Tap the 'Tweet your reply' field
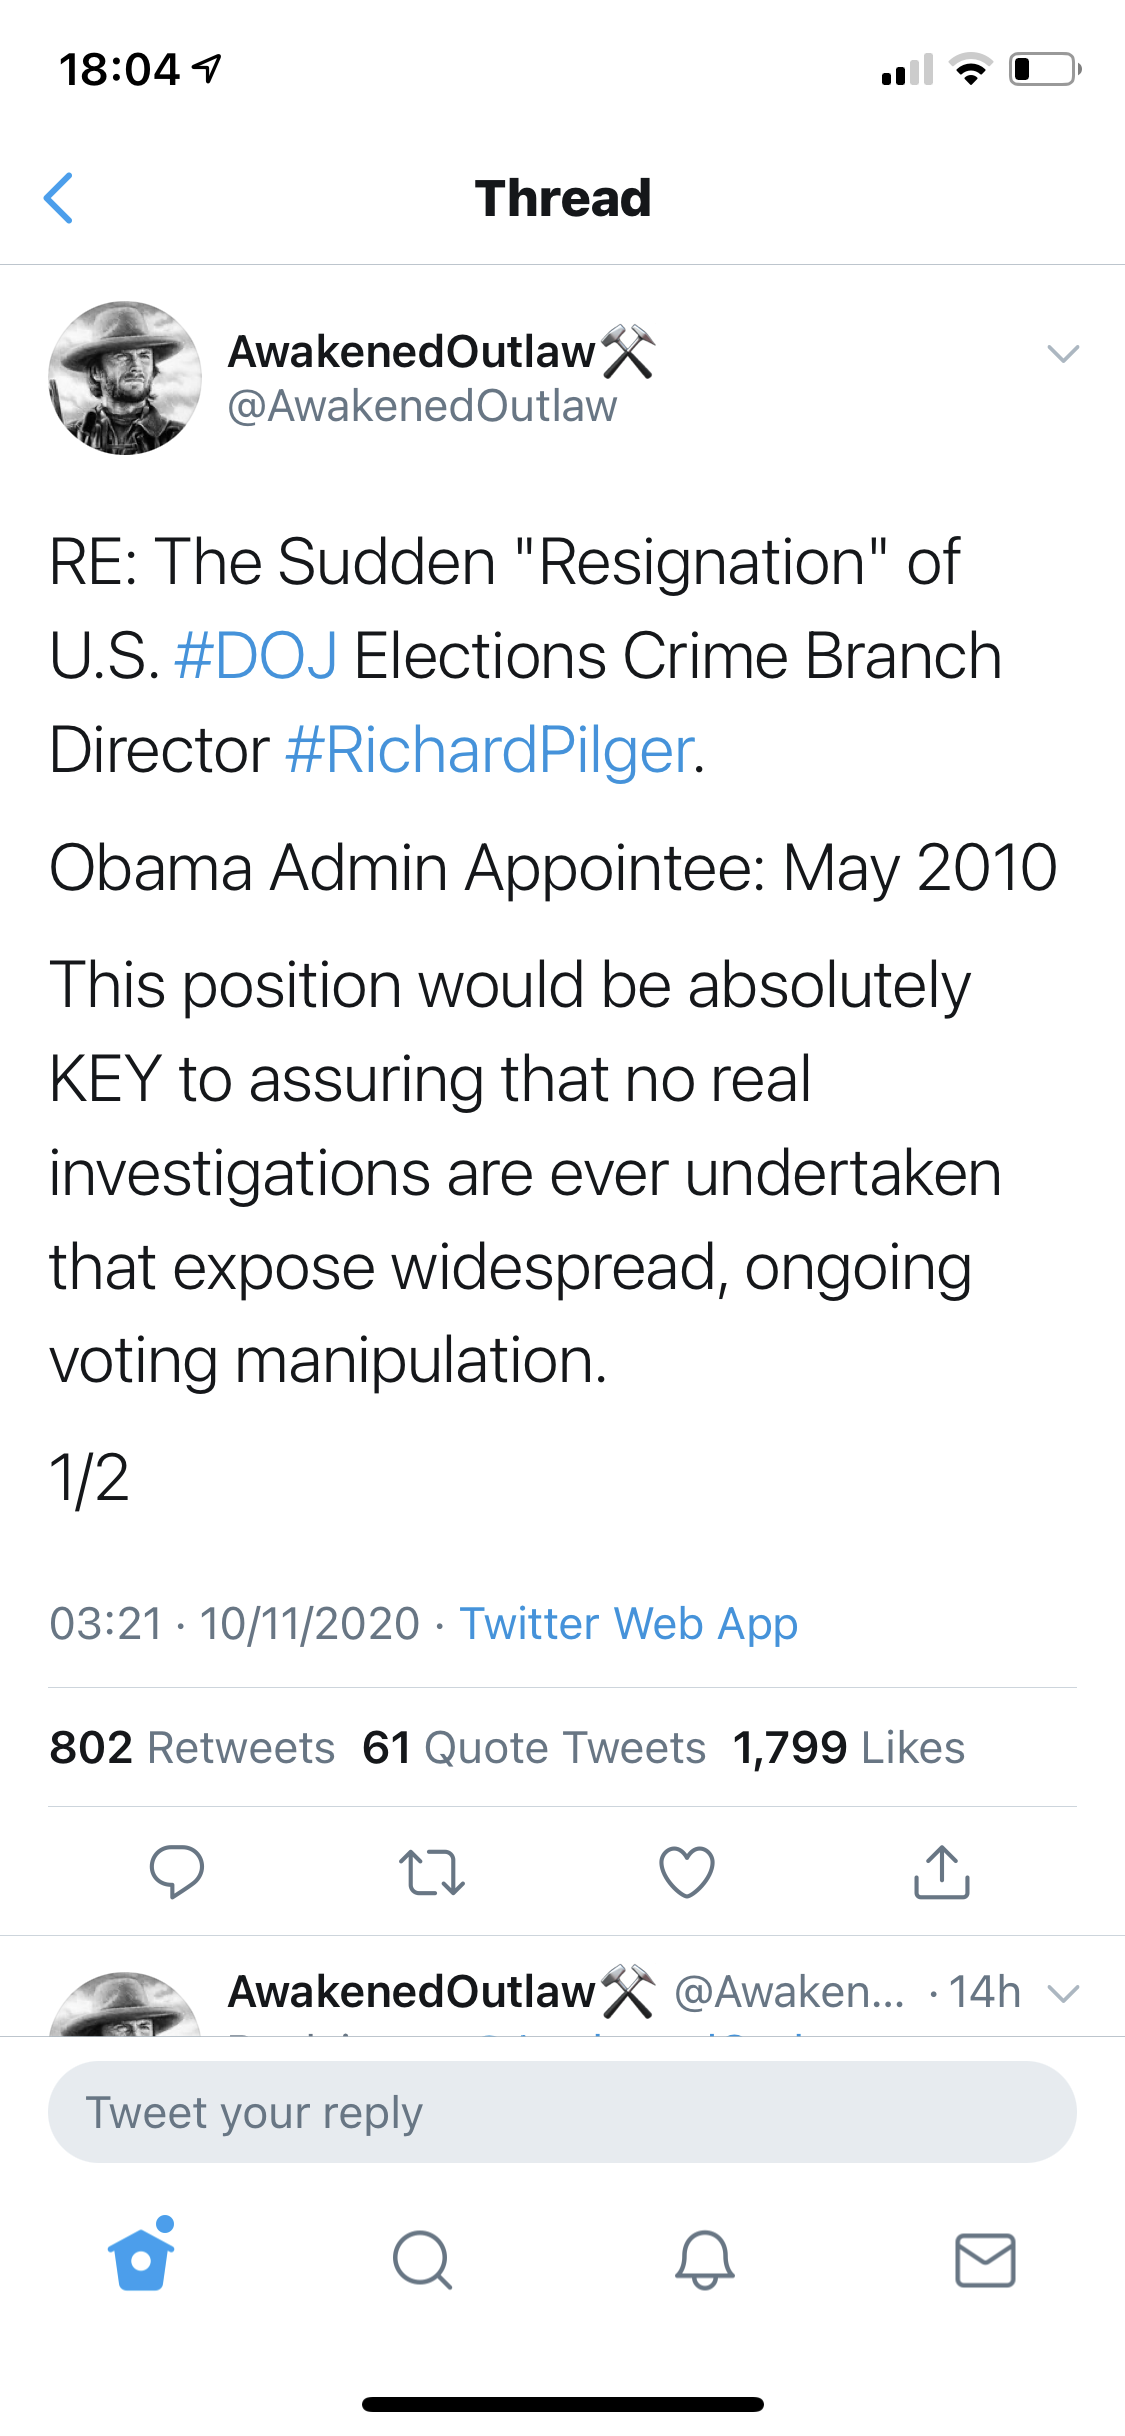The height and width of the screenshot is (2436, 1125). pyautogui.click(x=562, y=2112)
